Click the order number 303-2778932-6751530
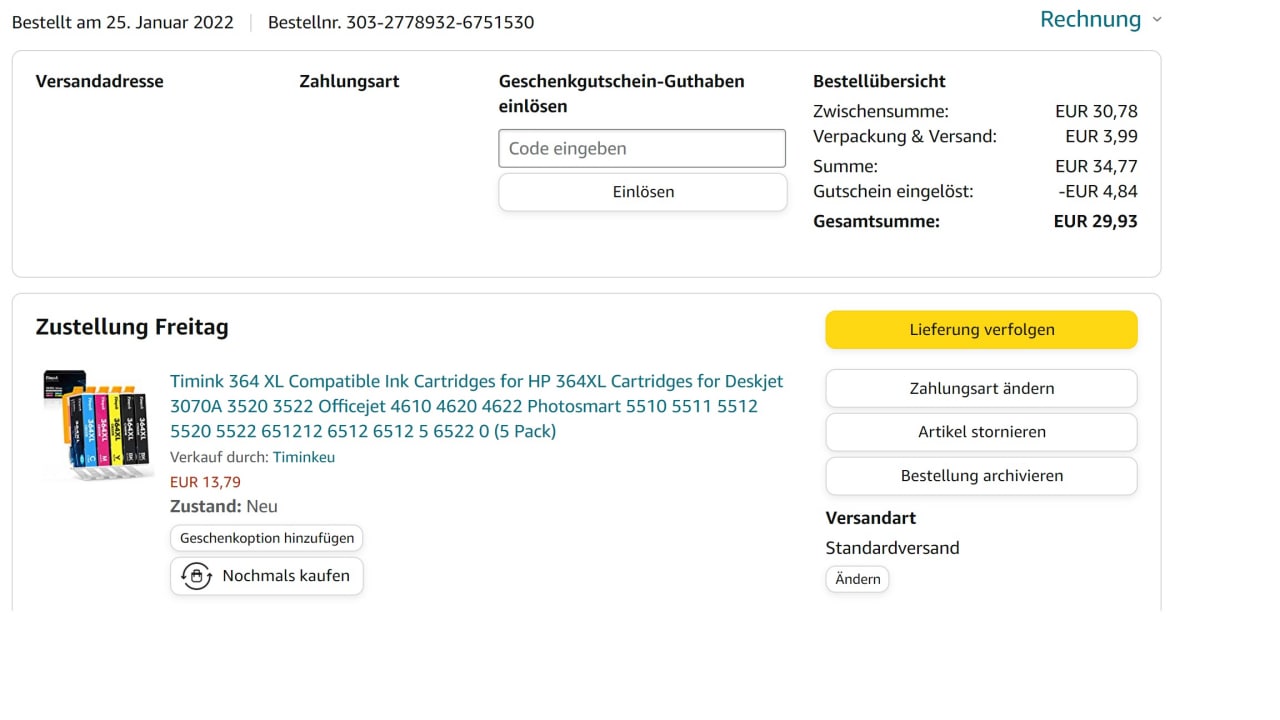This screenshot has height=720, width=1280. pos(440,22)
